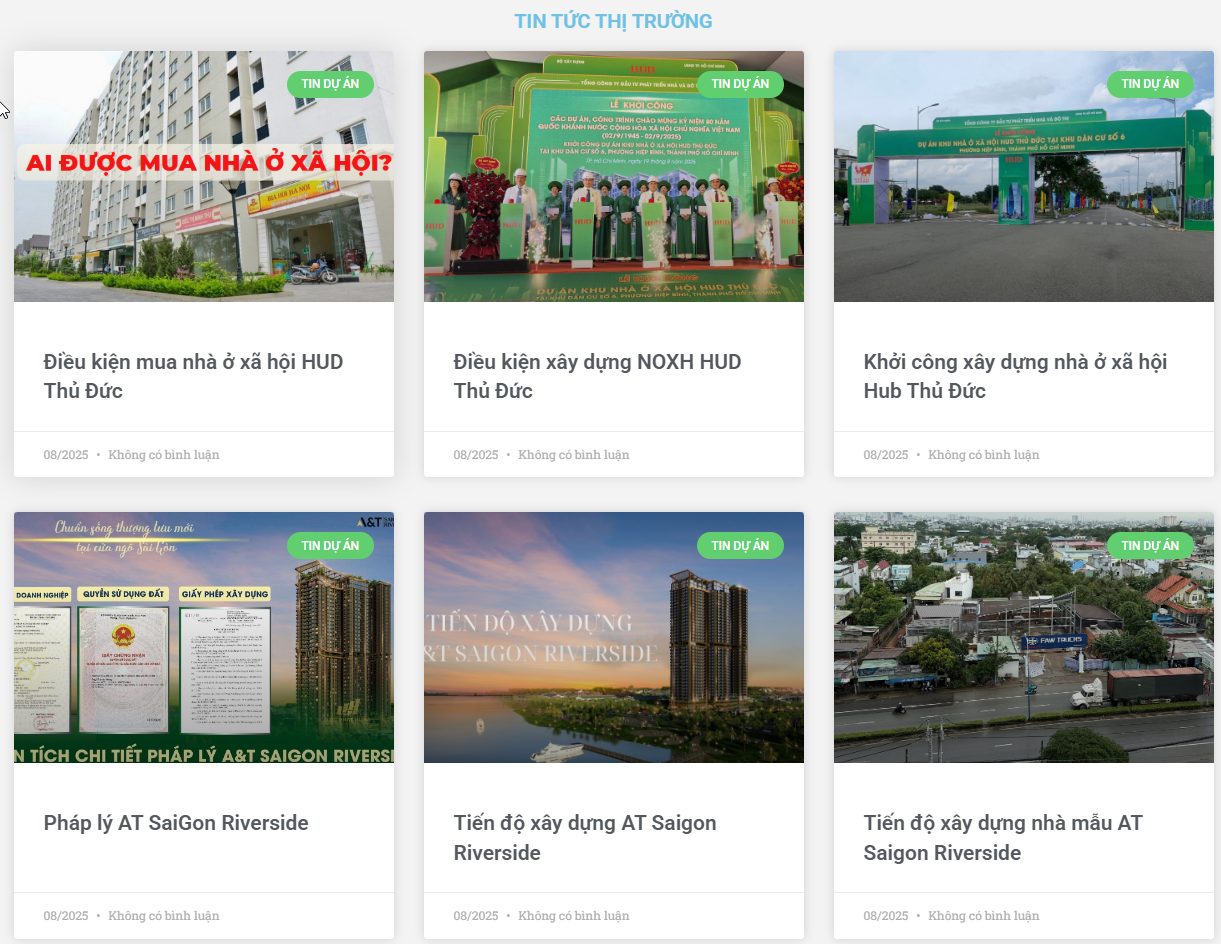Open article 'Pháp lý AT SaiGon Riverside'
The height and width of the screenshot is (944, 1221).
(176, 823)
